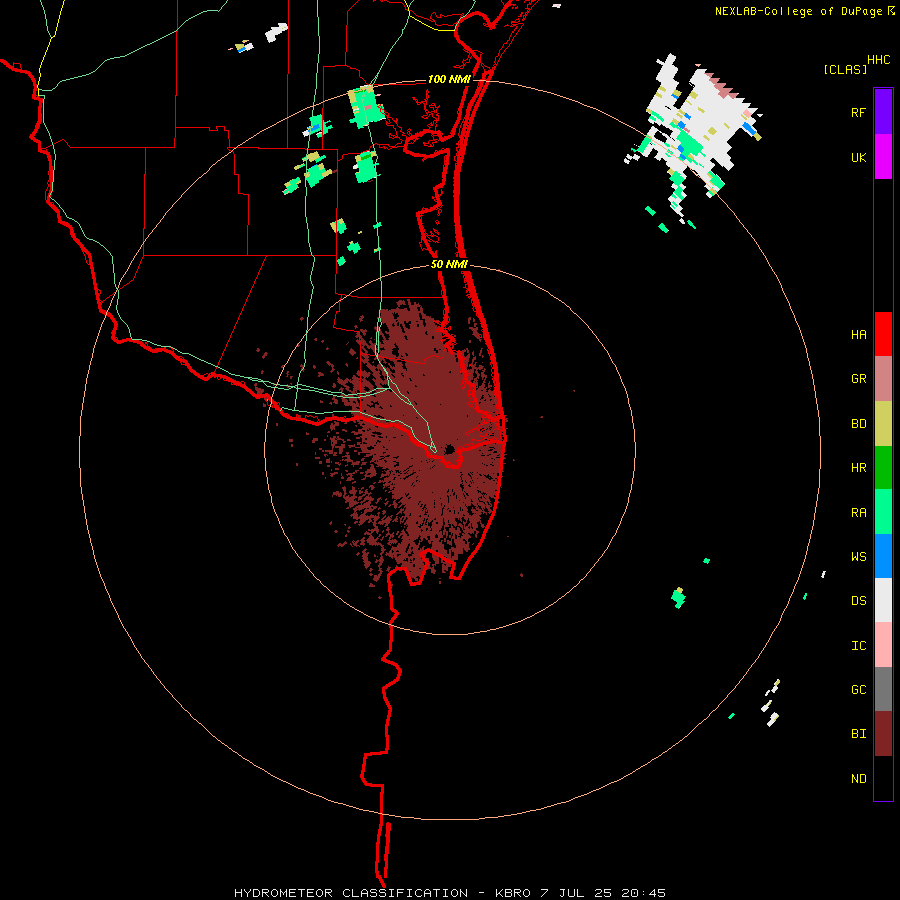
Task: Click the ND black legend swatch
Action: click(x=883, y=778)
